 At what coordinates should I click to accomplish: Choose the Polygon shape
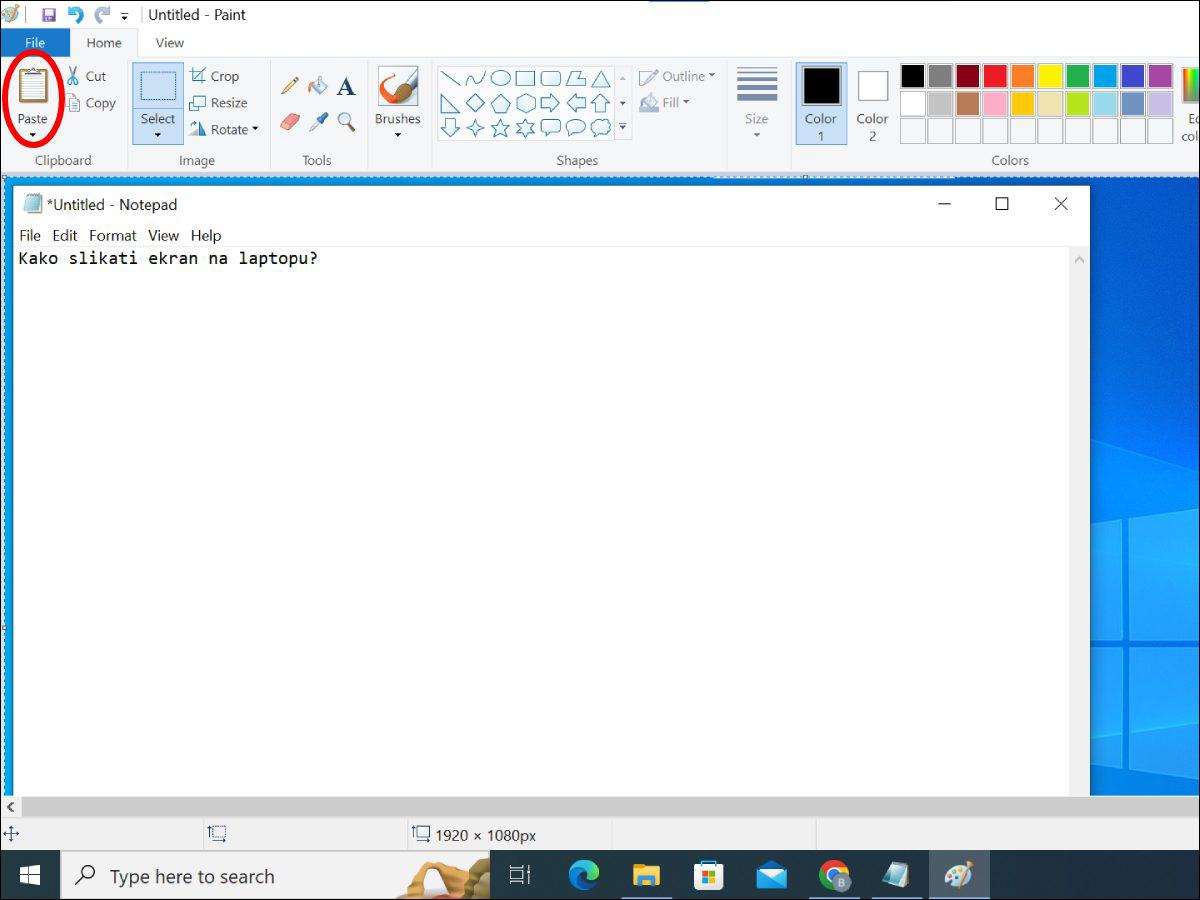click(575, 78)
